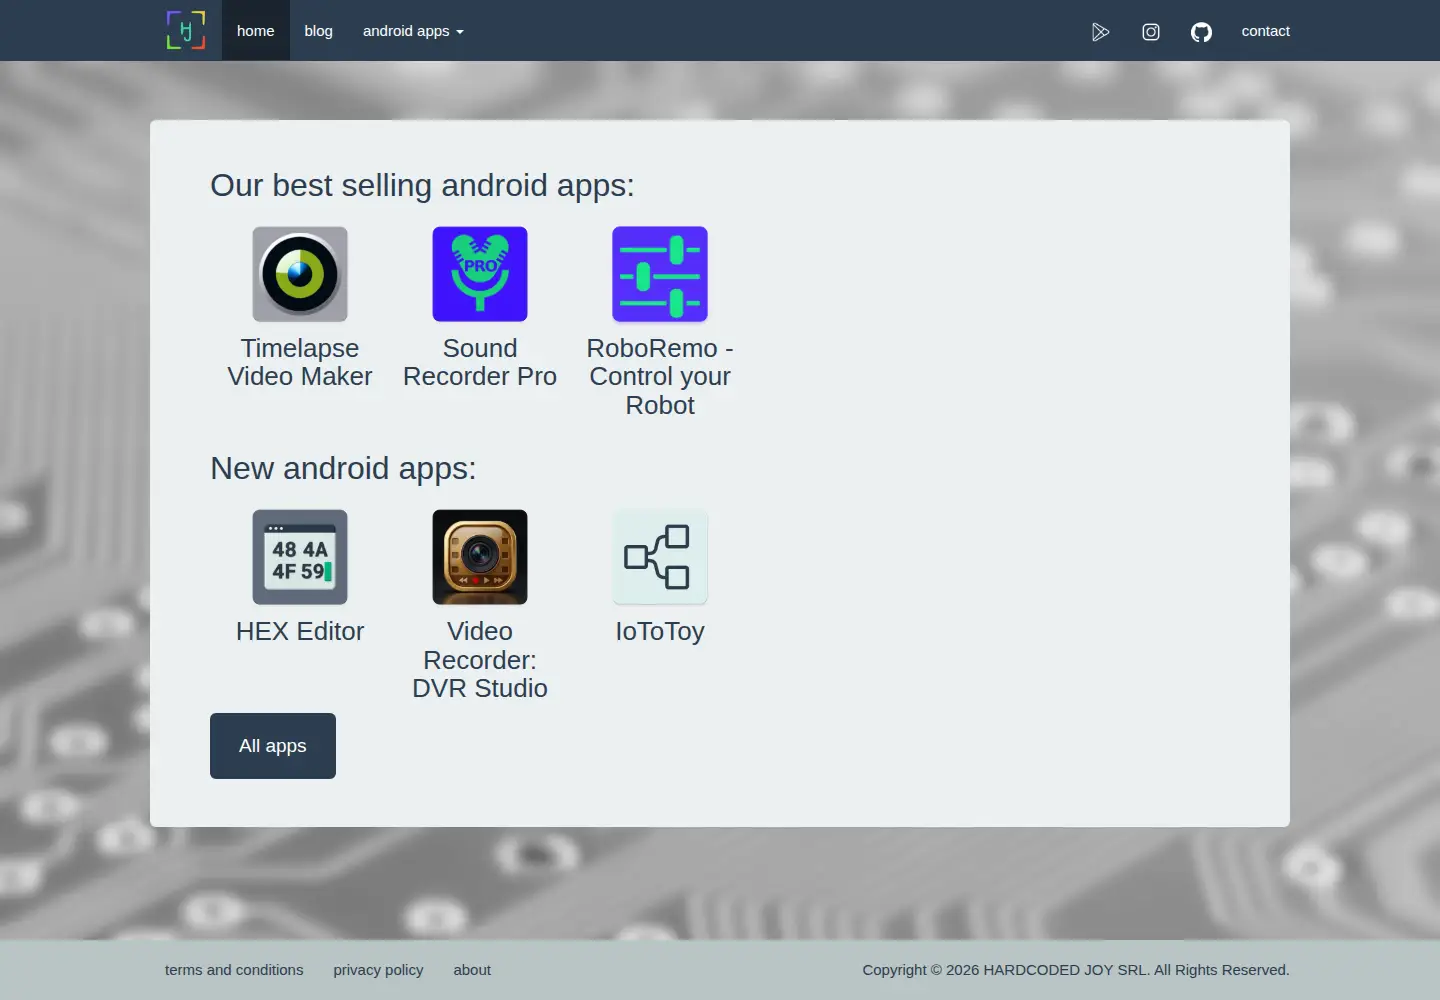Viewport: 1440px width, 1000px height.
Task: Click the IoToToy title text
Action: coord(660,631)
